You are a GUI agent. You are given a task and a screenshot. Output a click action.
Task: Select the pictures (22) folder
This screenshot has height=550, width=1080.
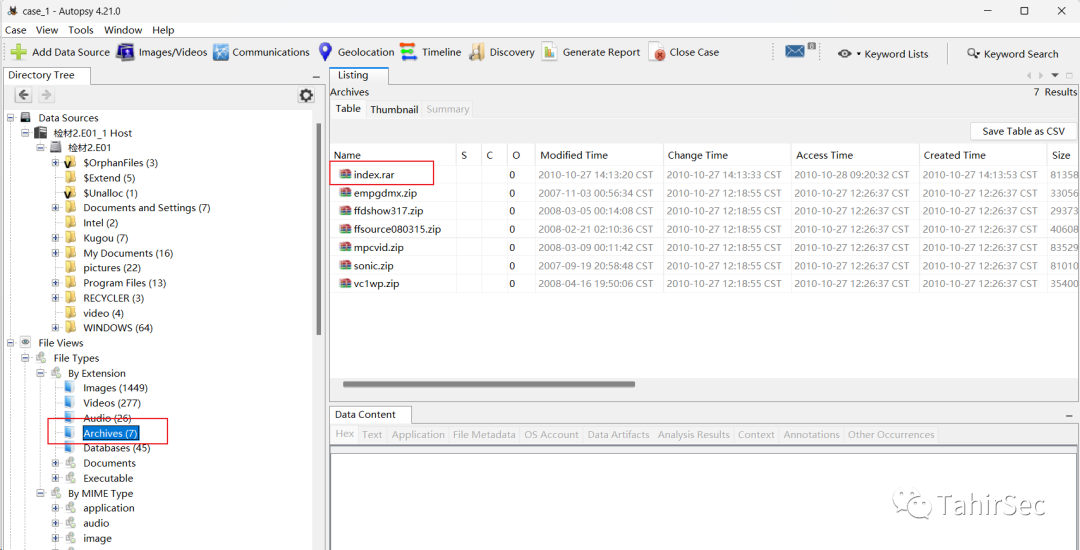(112, 268)
